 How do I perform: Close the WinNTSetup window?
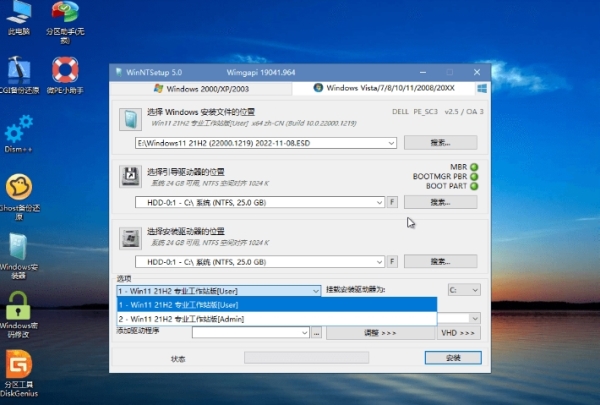(x=477, y=72)
